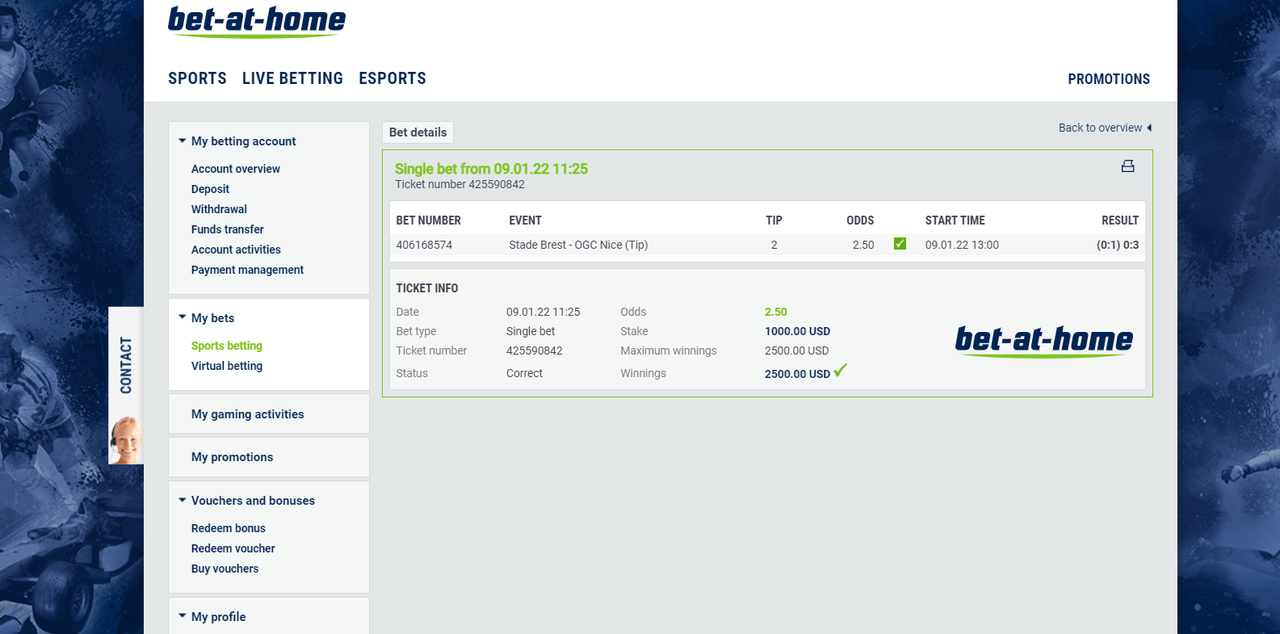
Task: Select Virtual betting under My bets
Action: (227, 366)
